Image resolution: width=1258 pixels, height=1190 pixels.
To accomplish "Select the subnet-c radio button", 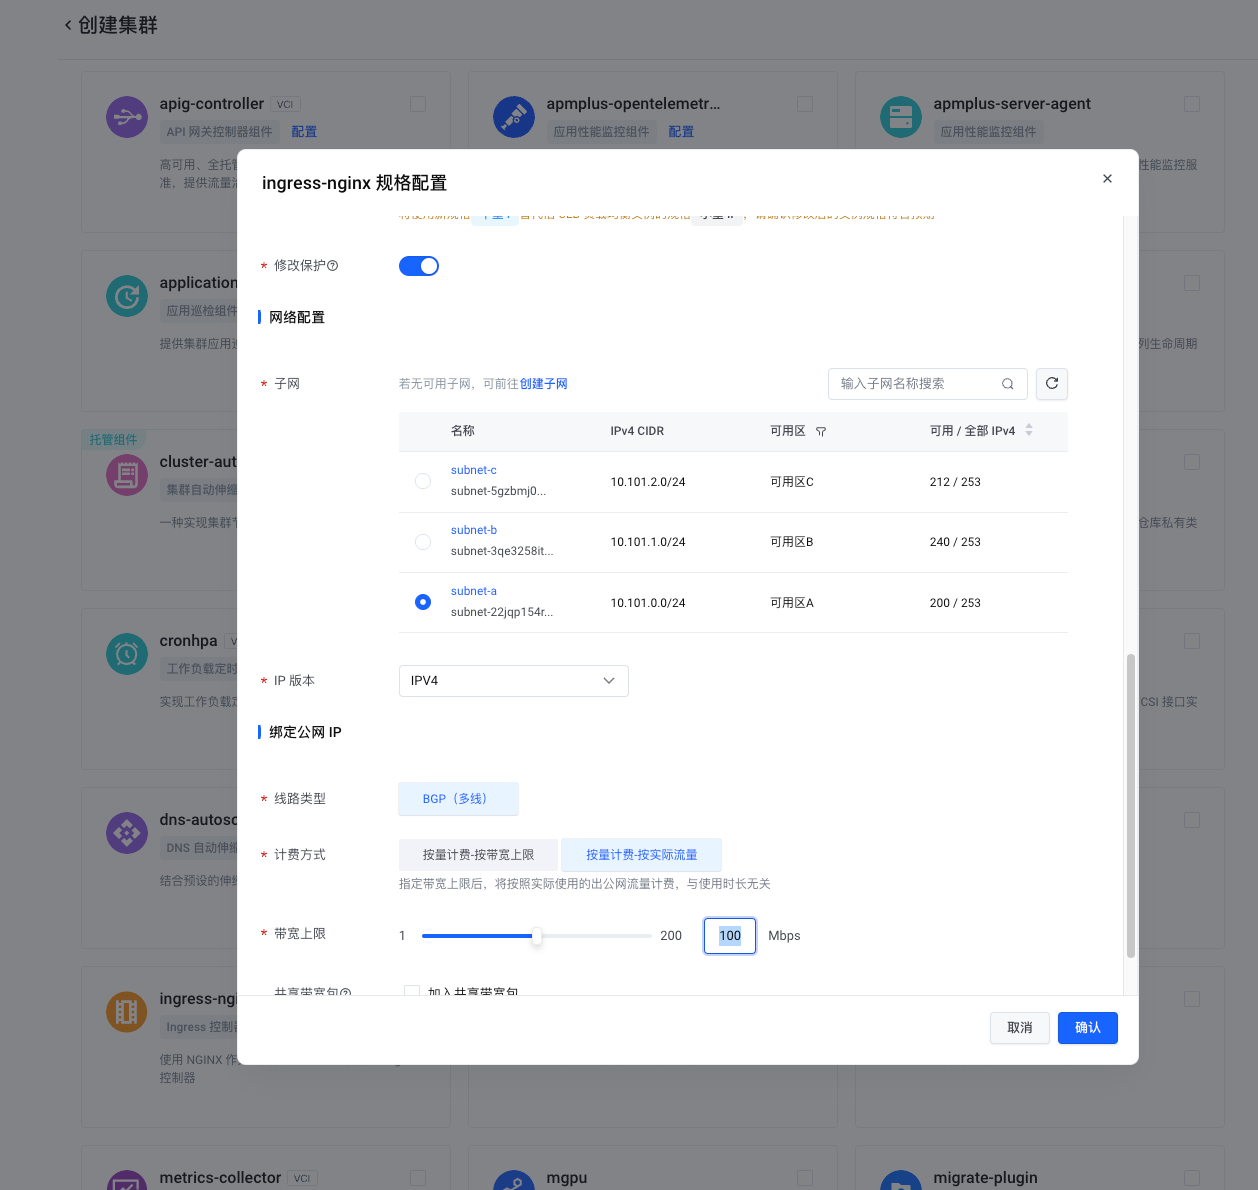I will point(423,481).
